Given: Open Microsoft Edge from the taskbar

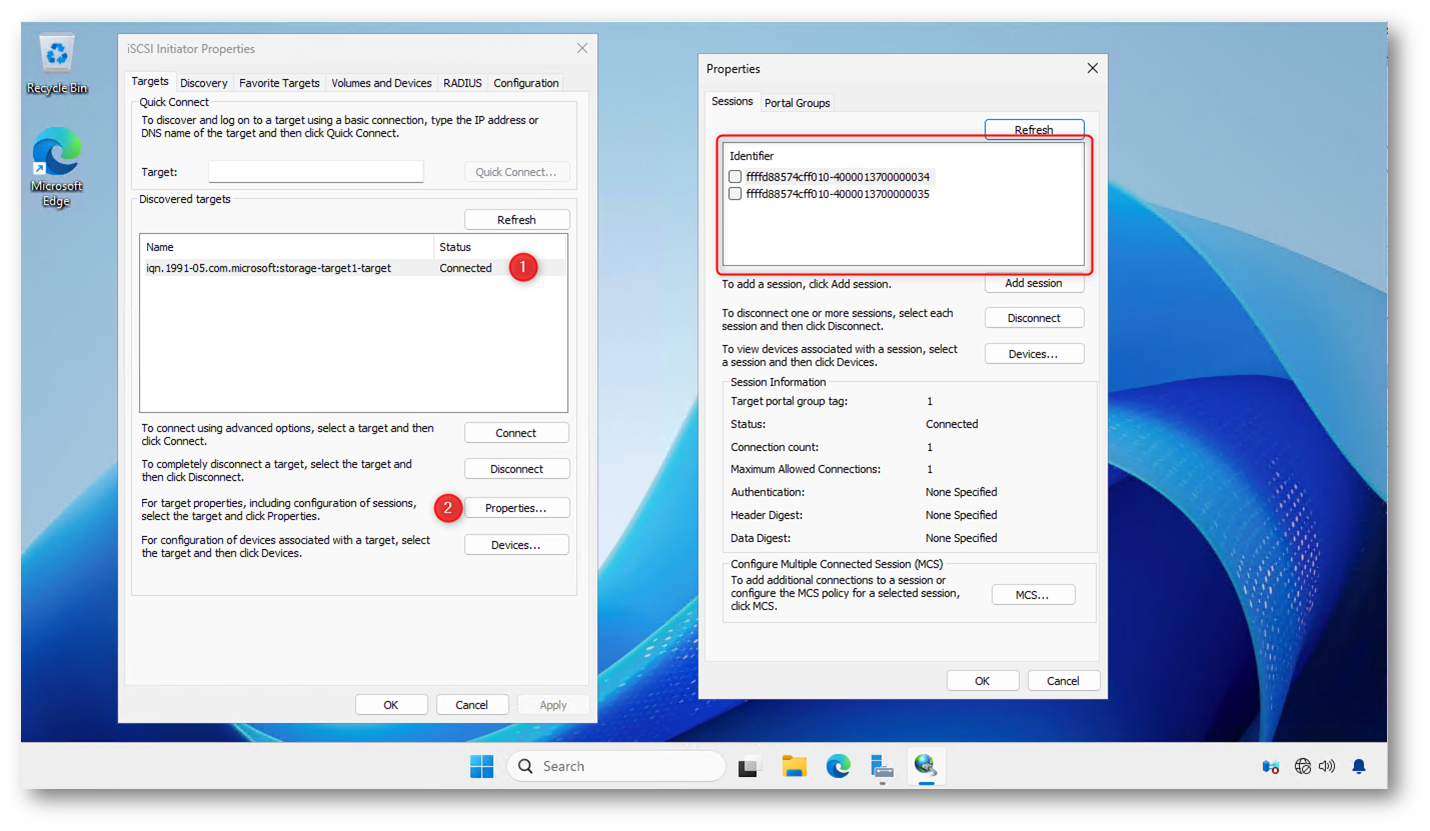Looking at the screenshot, I should click(838, 767).
